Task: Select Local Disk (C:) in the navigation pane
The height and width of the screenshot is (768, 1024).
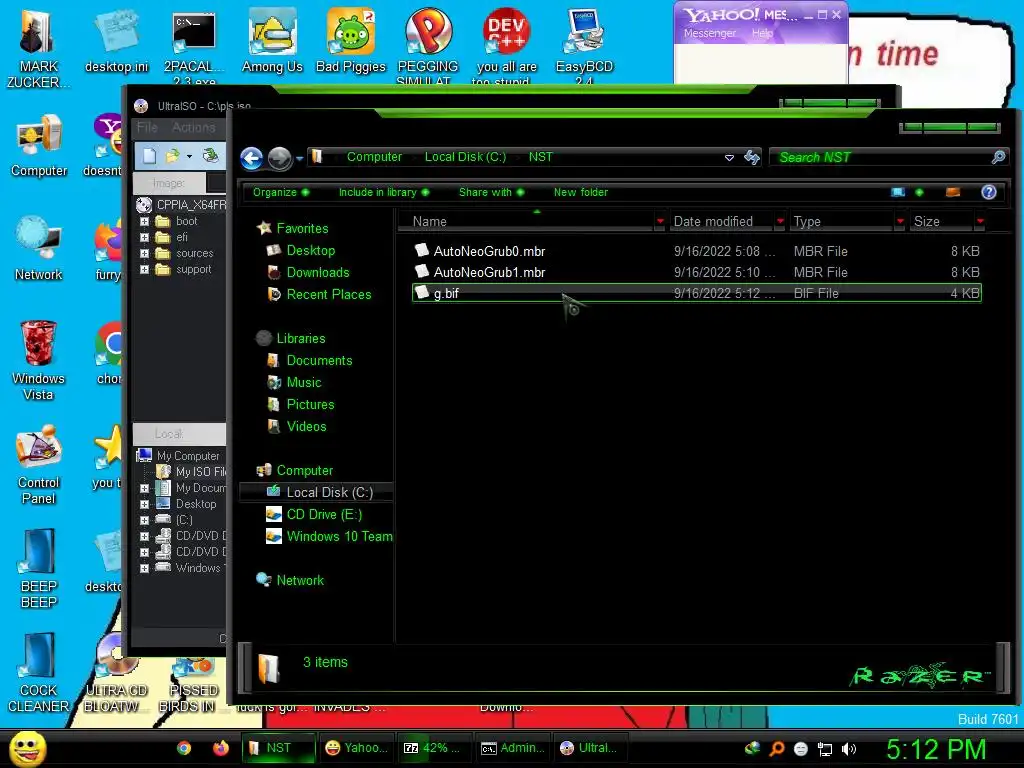Action: pos(317,492)
